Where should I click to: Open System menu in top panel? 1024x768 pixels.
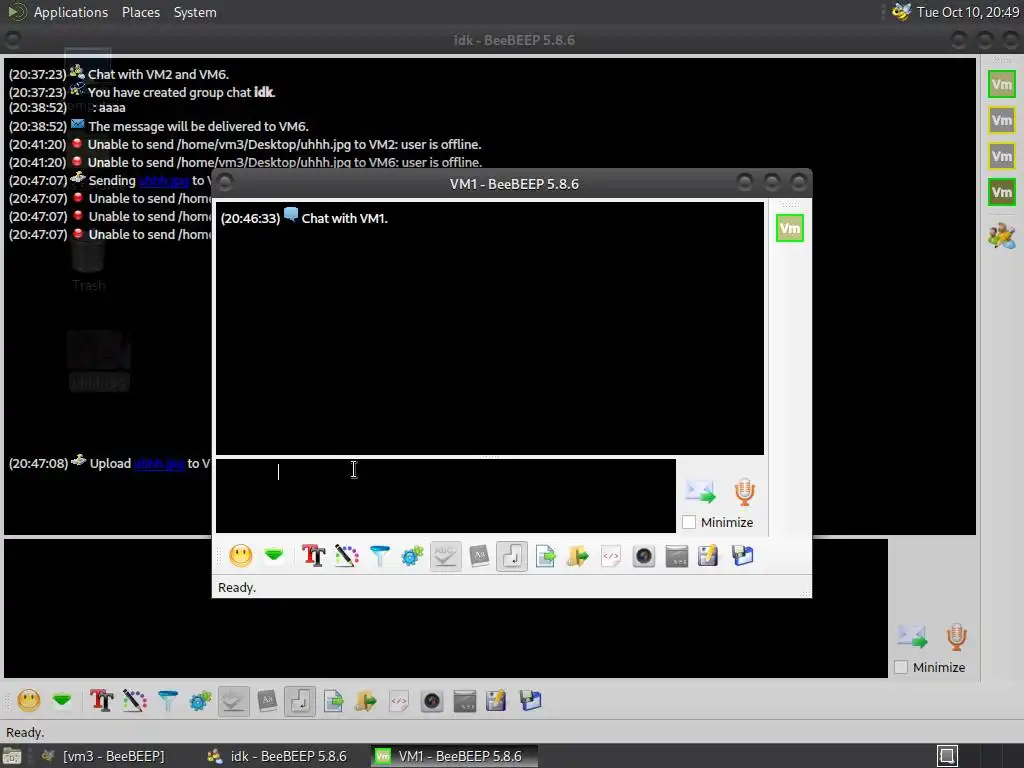tap(195, 12)
